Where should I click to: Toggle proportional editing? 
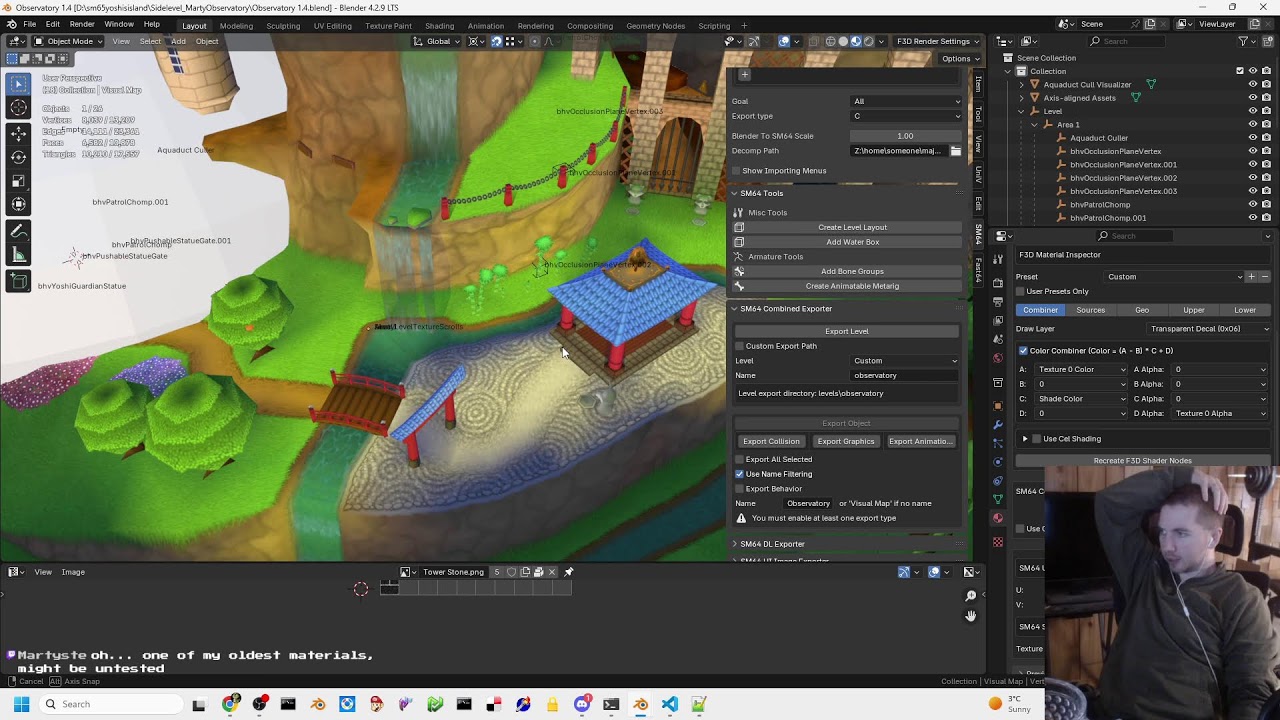(x=533, y=41)
